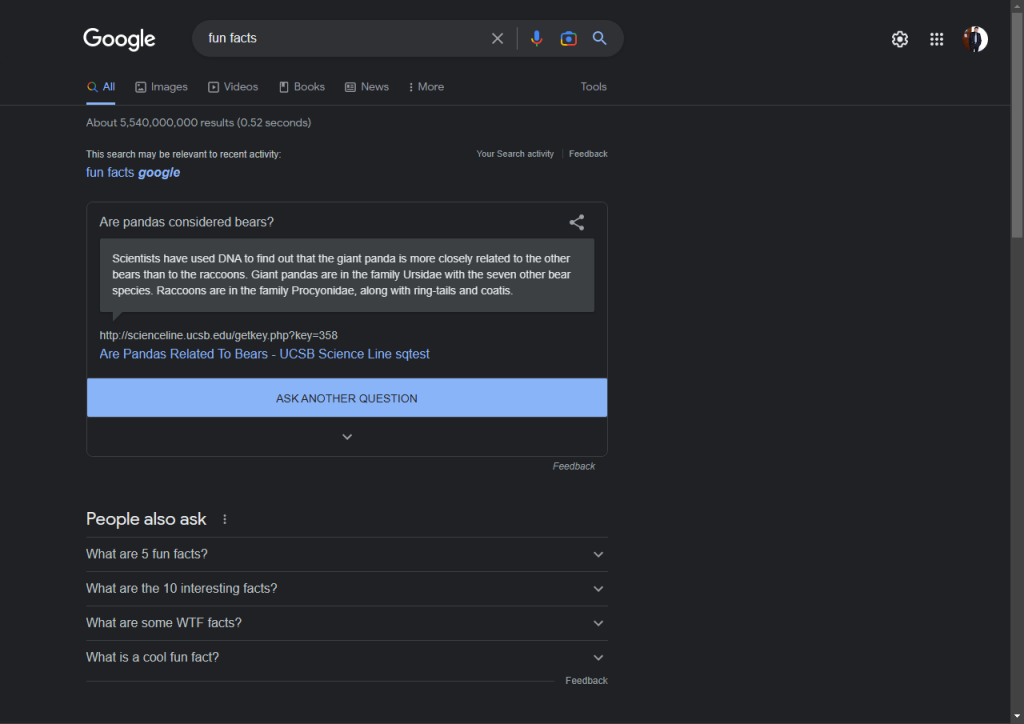Switch to the Videos tab
The image size is (1024, 724).
pyautogui.click(x=233, y=87)
